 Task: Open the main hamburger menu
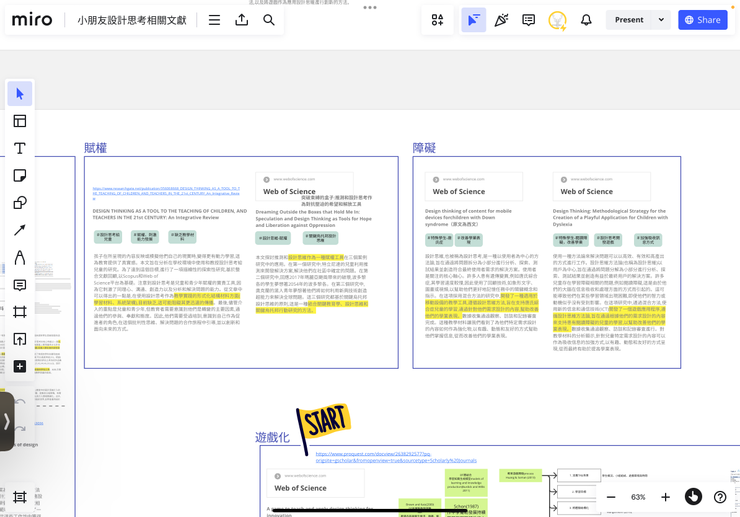tap(214, 20)
